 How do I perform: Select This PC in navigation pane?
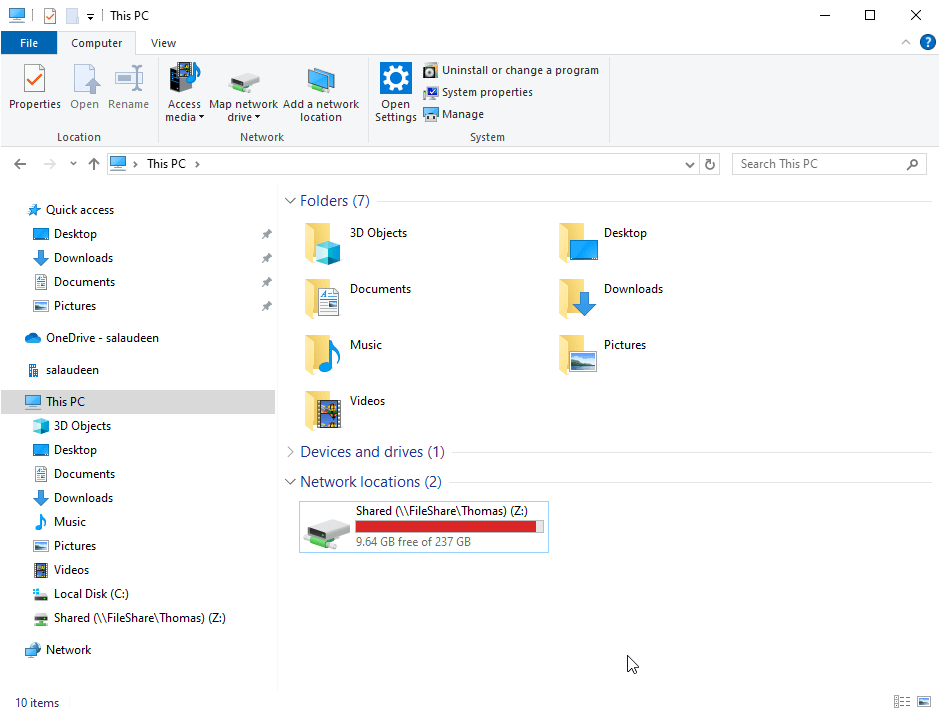point(138,402)
